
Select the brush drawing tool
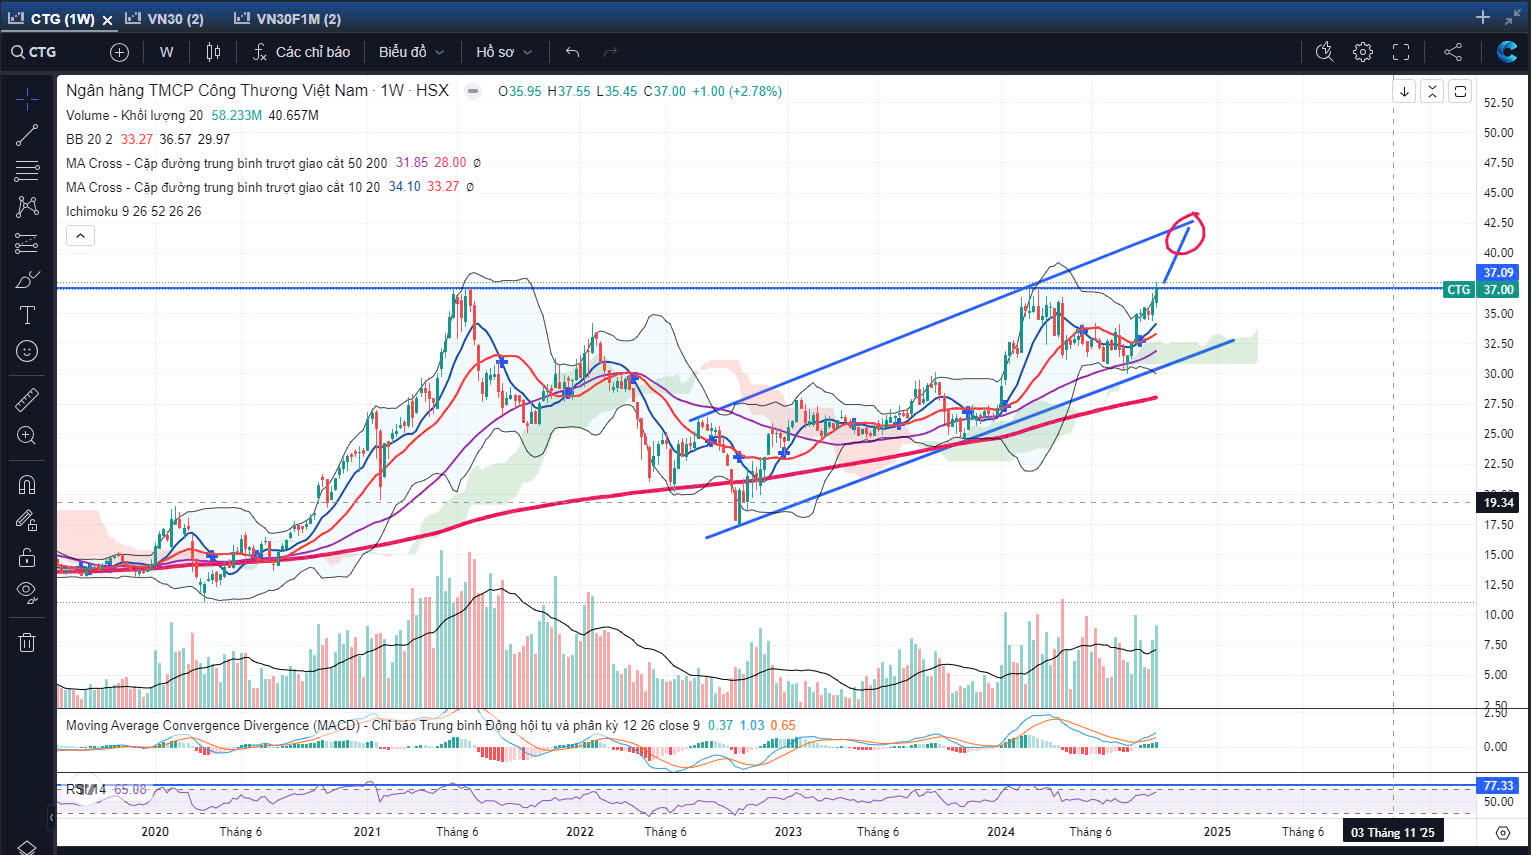pos(27,279)
